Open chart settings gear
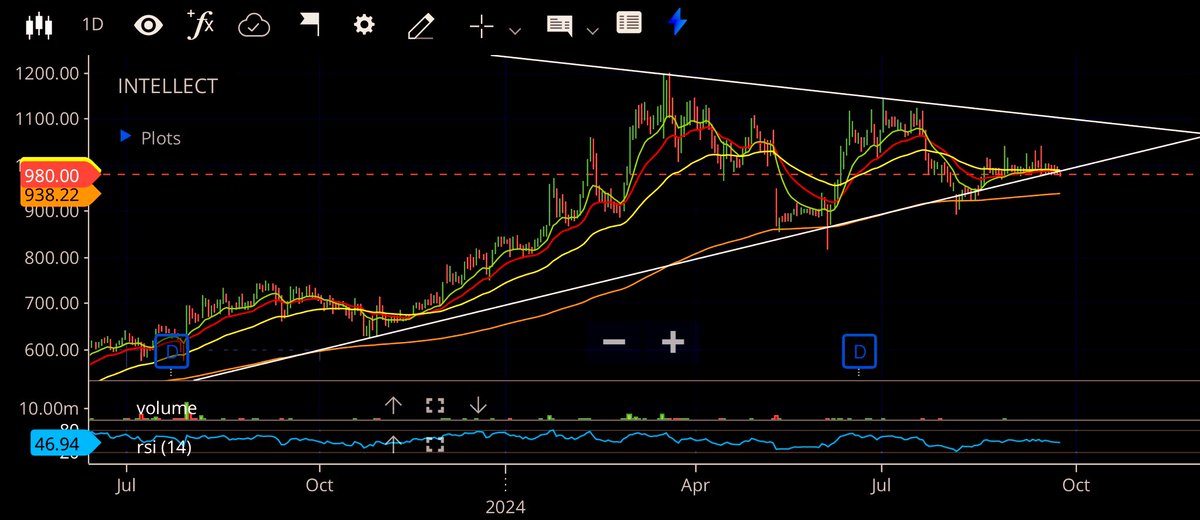 (365, 25)
